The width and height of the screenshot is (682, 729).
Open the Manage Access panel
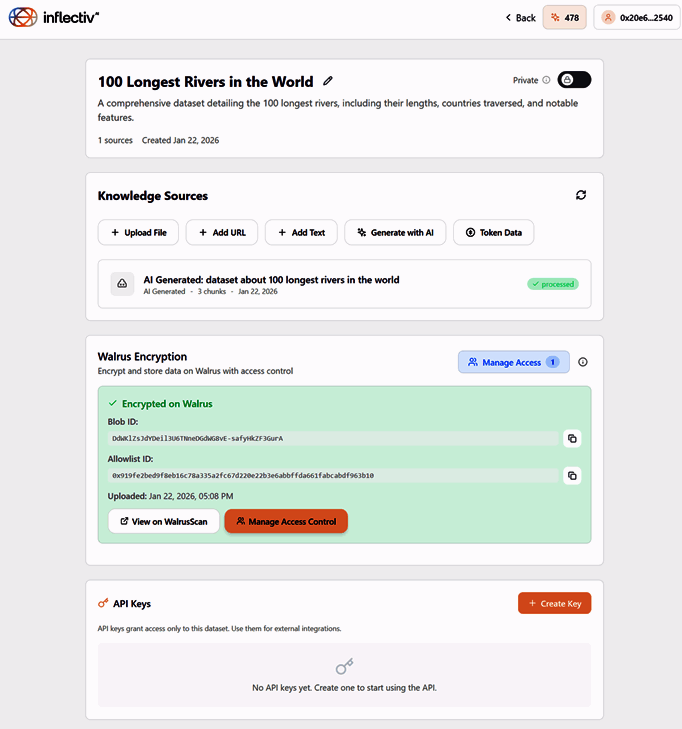tap(513, 363)
